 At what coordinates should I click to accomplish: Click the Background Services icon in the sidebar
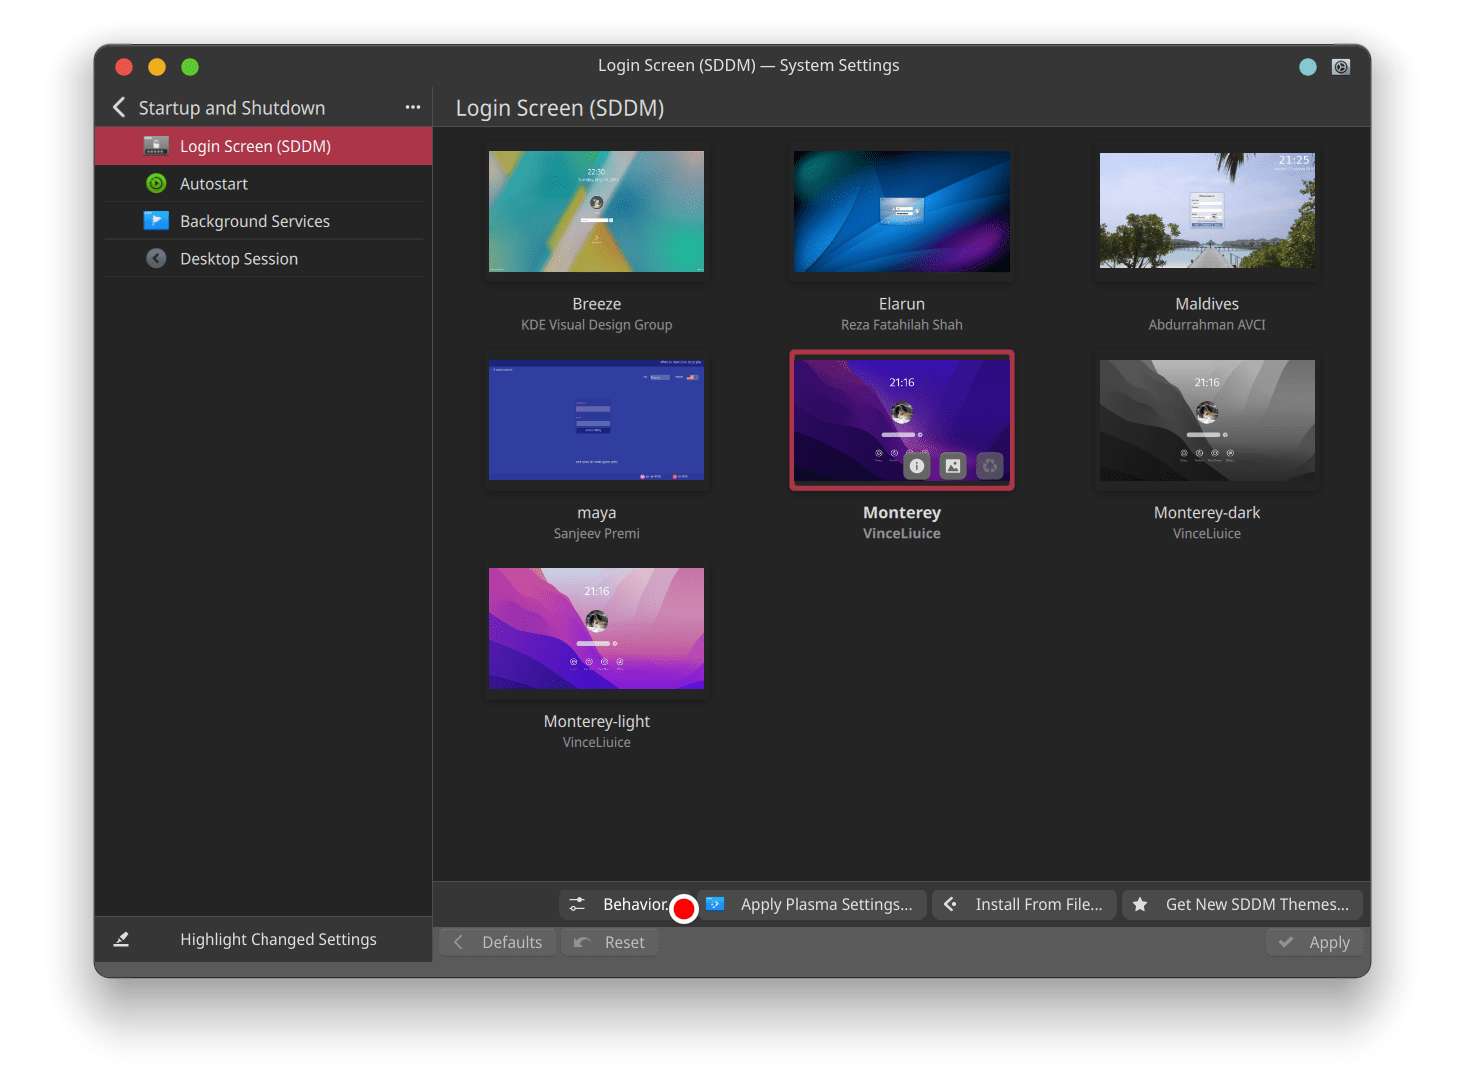coord(156,220)
